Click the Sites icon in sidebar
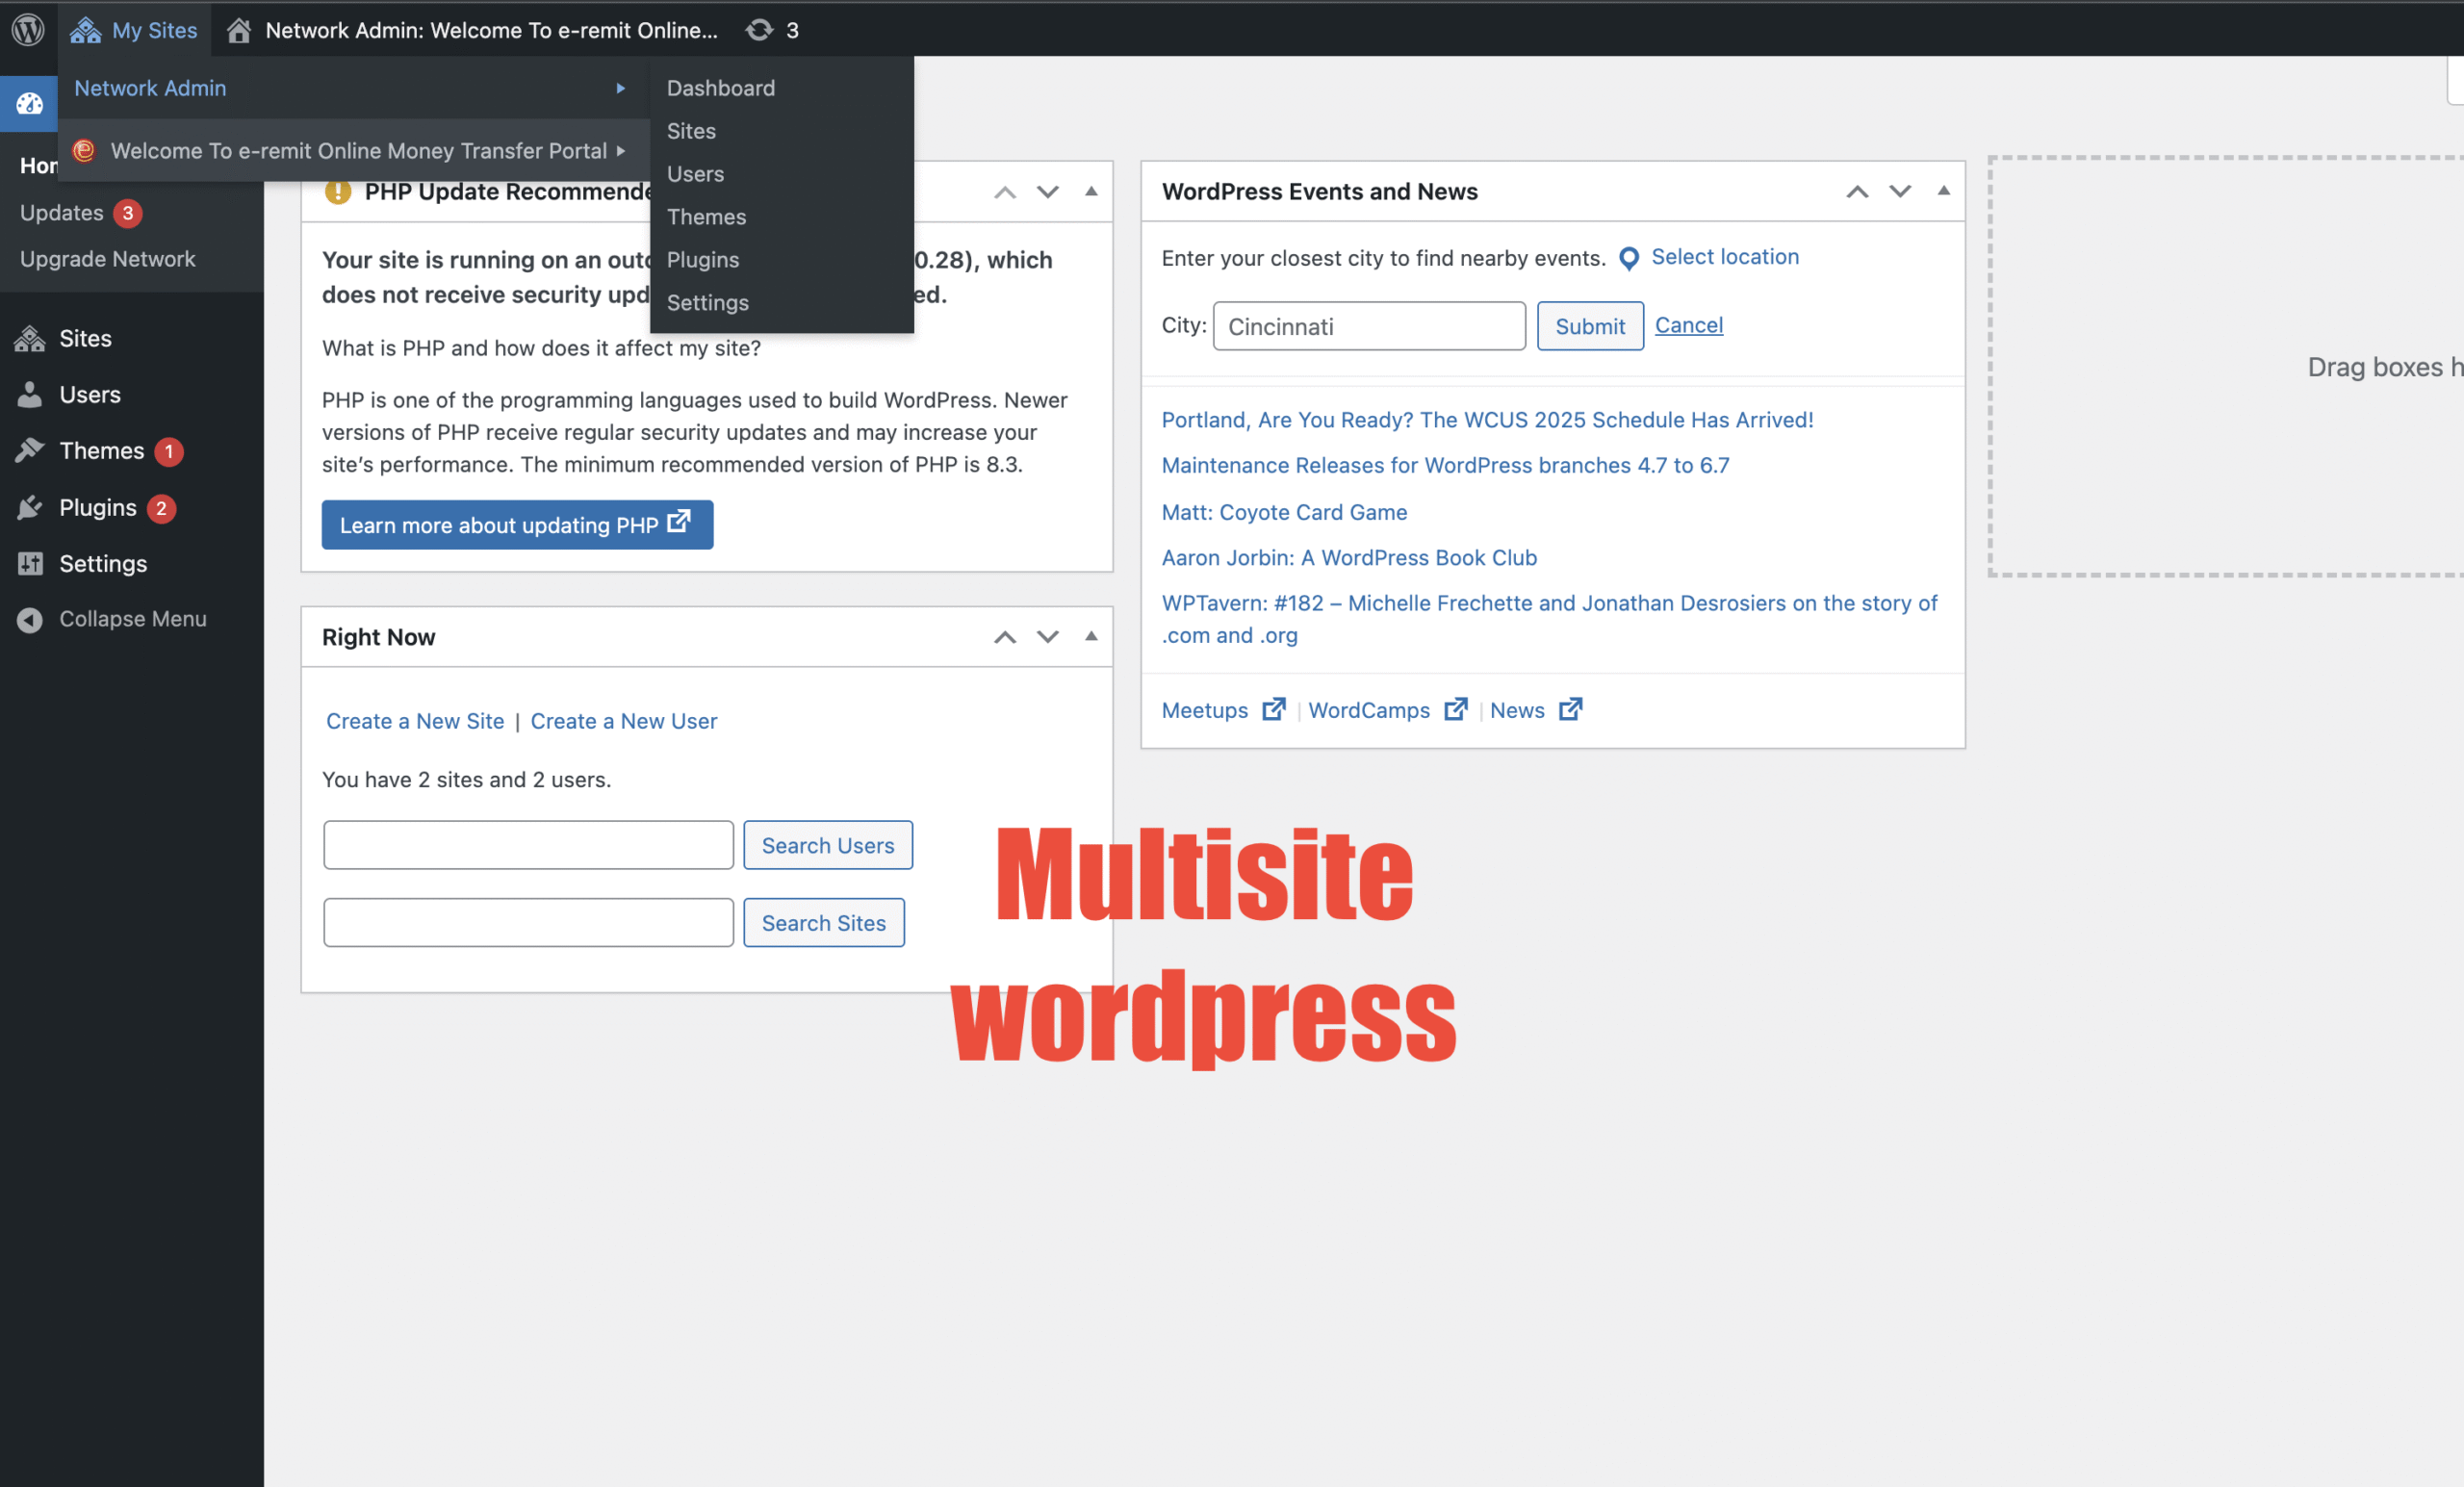 click(x=30, y=339)
